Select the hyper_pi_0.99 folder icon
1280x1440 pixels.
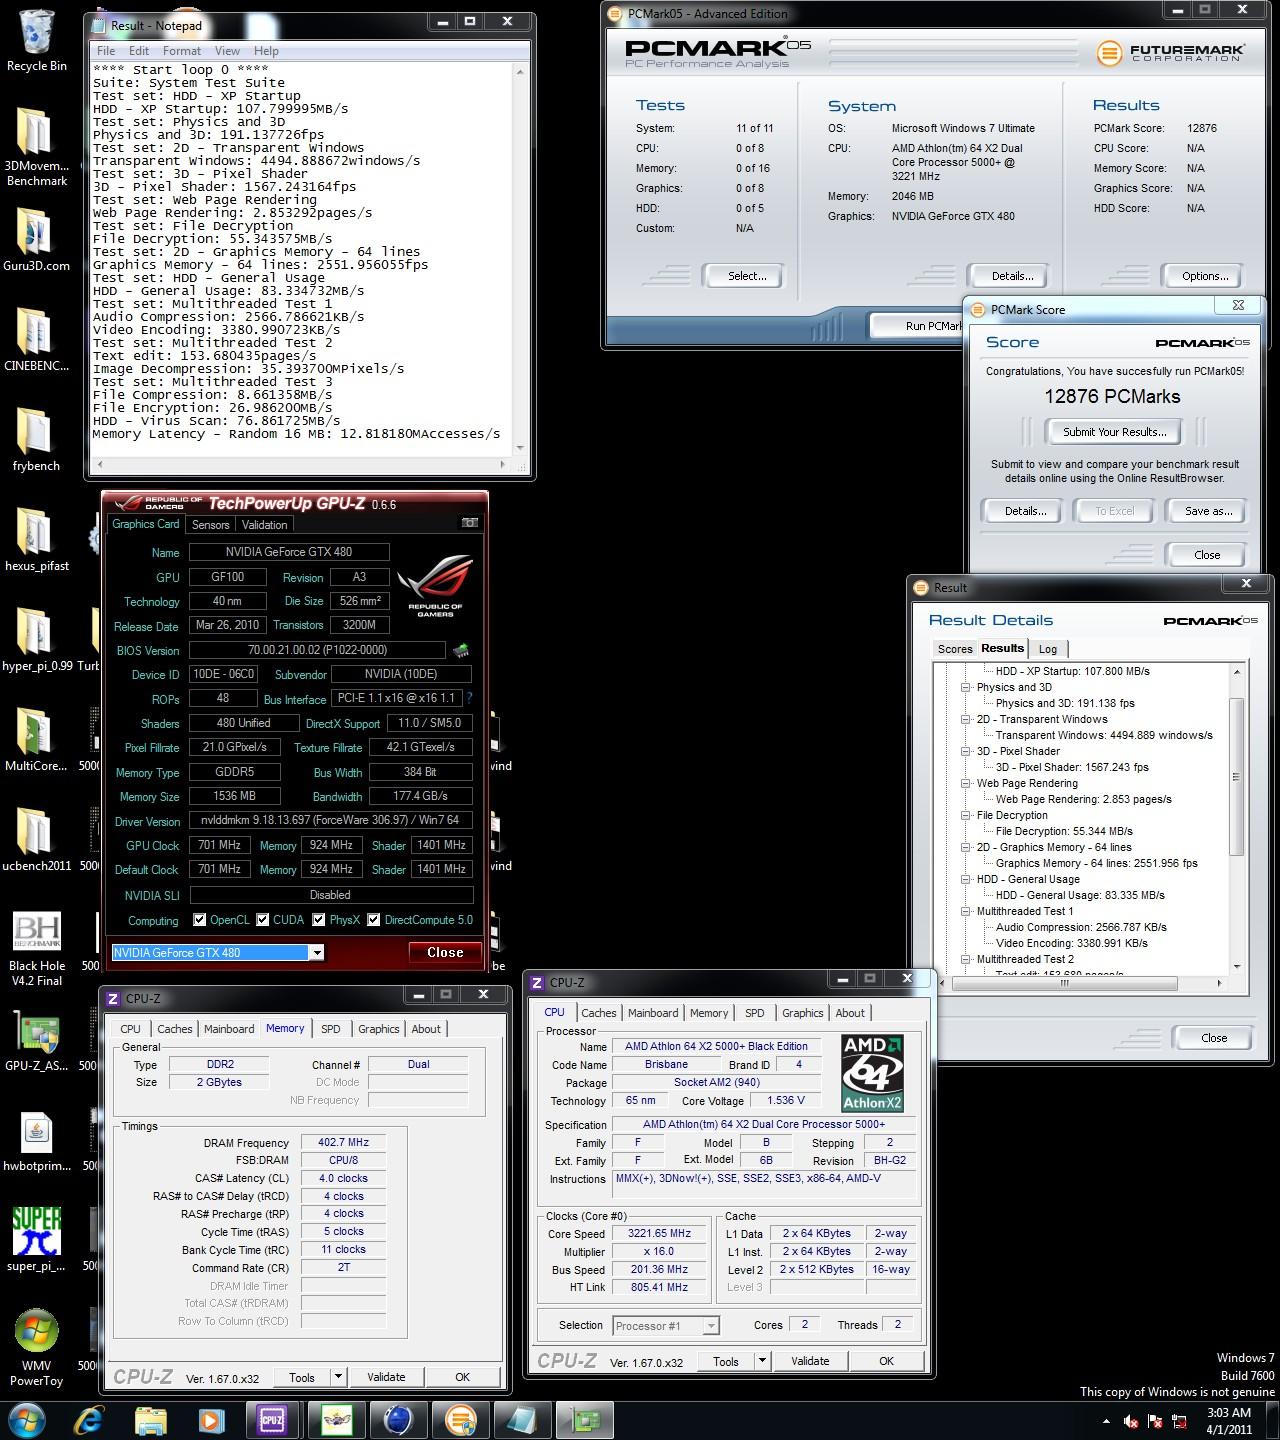click(36, 641)
